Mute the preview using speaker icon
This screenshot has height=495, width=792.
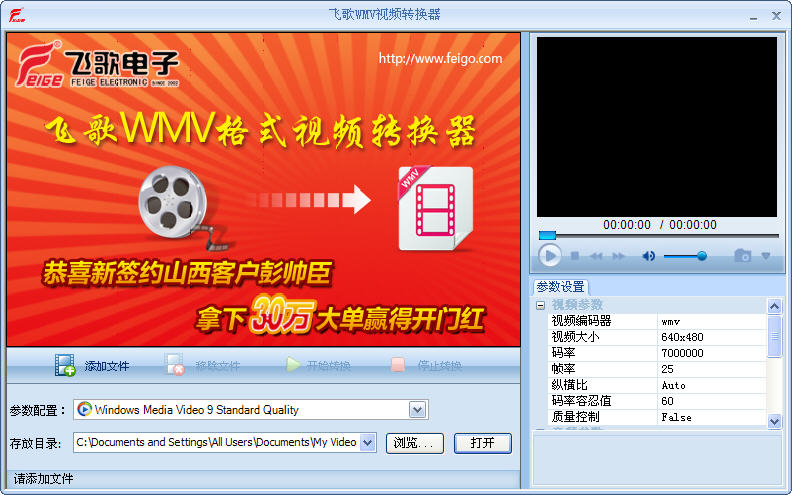(x=648, y=256)
